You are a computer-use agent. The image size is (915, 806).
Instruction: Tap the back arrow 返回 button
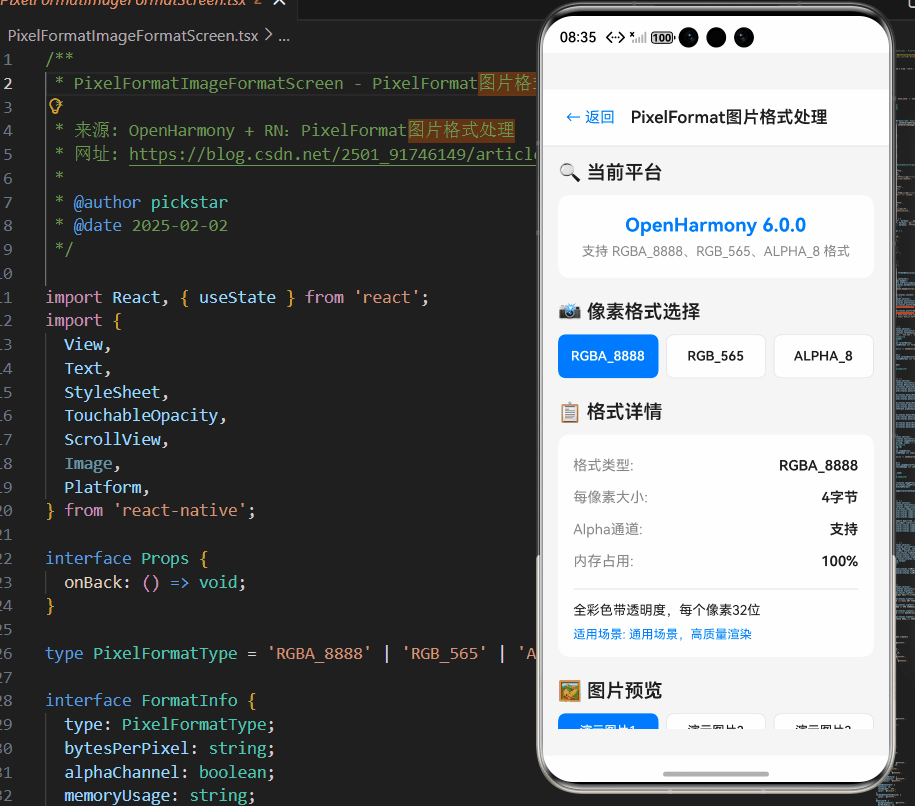[590, 117]
